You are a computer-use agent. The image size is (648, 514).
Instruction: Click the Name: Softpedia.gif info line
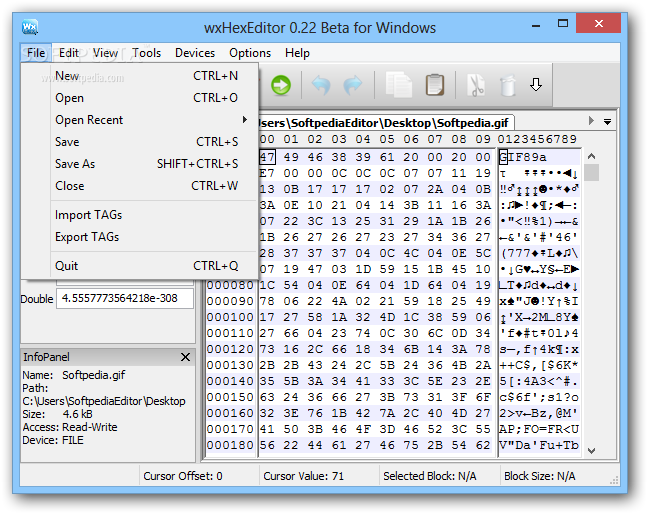click(x=74, y=375)
